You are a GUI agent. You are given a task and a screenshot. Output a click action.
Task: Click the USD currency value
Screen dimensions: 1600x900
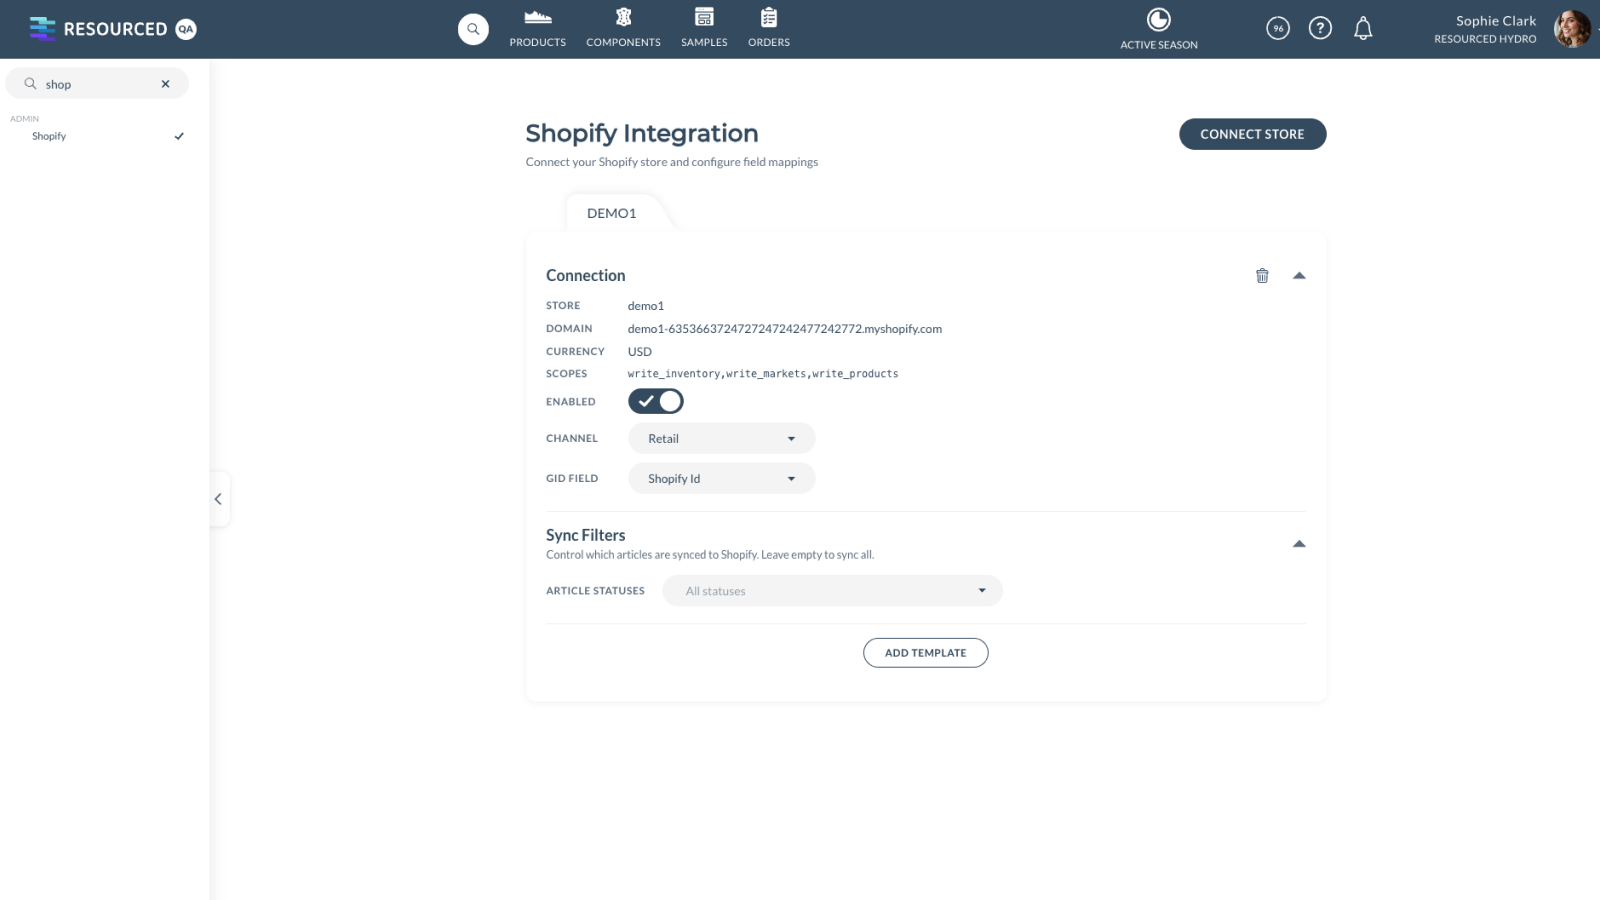tap(640, 352)
